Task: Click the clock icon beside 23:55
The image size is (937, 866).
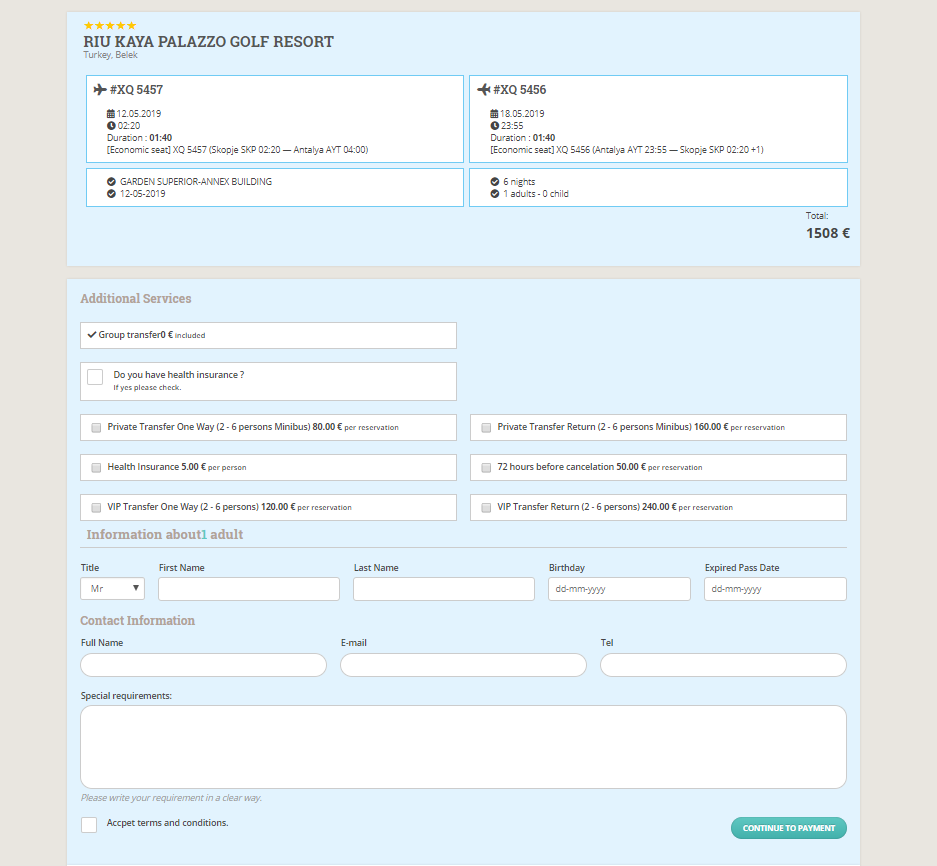Action: point(494,126)
